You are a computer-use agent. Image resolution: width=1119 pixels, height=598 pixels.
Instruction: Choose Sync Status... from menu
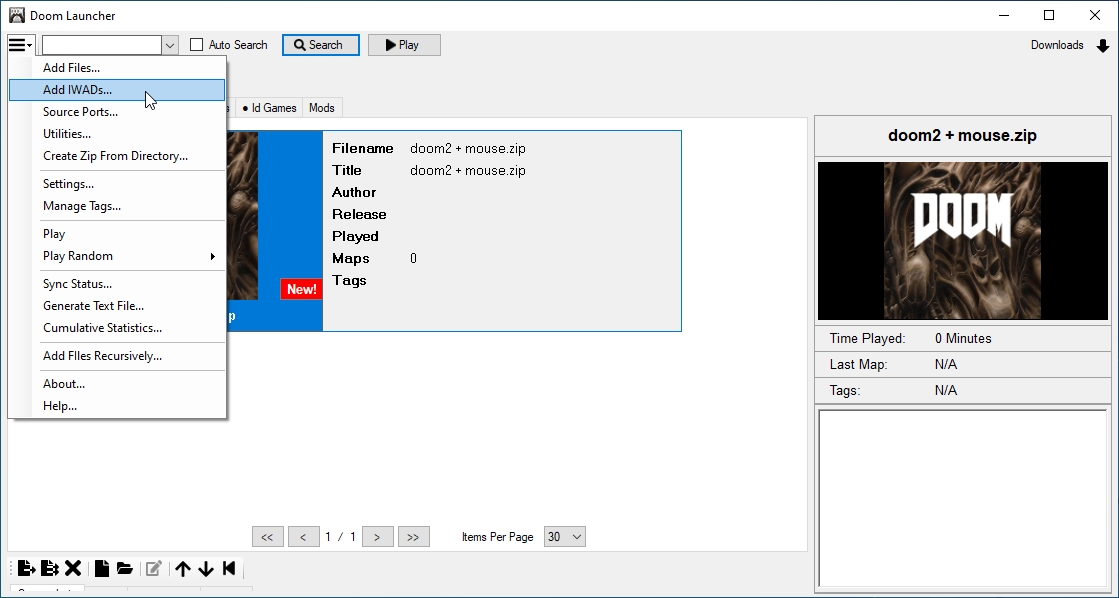[117, 284]
